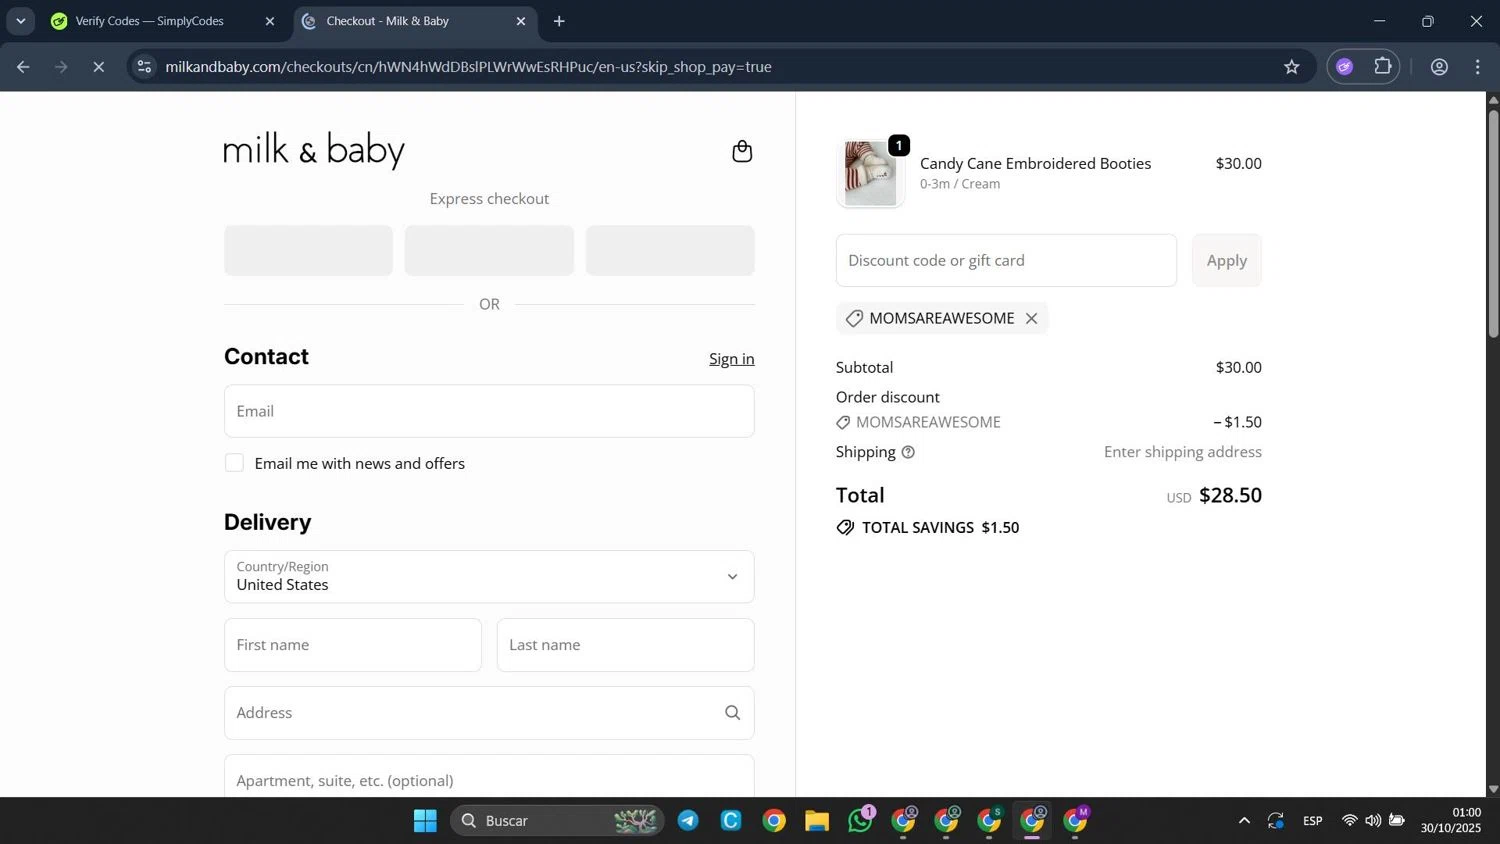Image resolution: width=1500 pixels, height=844 pixels.
Task: Expand the Country/Region dropdown
Action: click(x=489, y=577)
